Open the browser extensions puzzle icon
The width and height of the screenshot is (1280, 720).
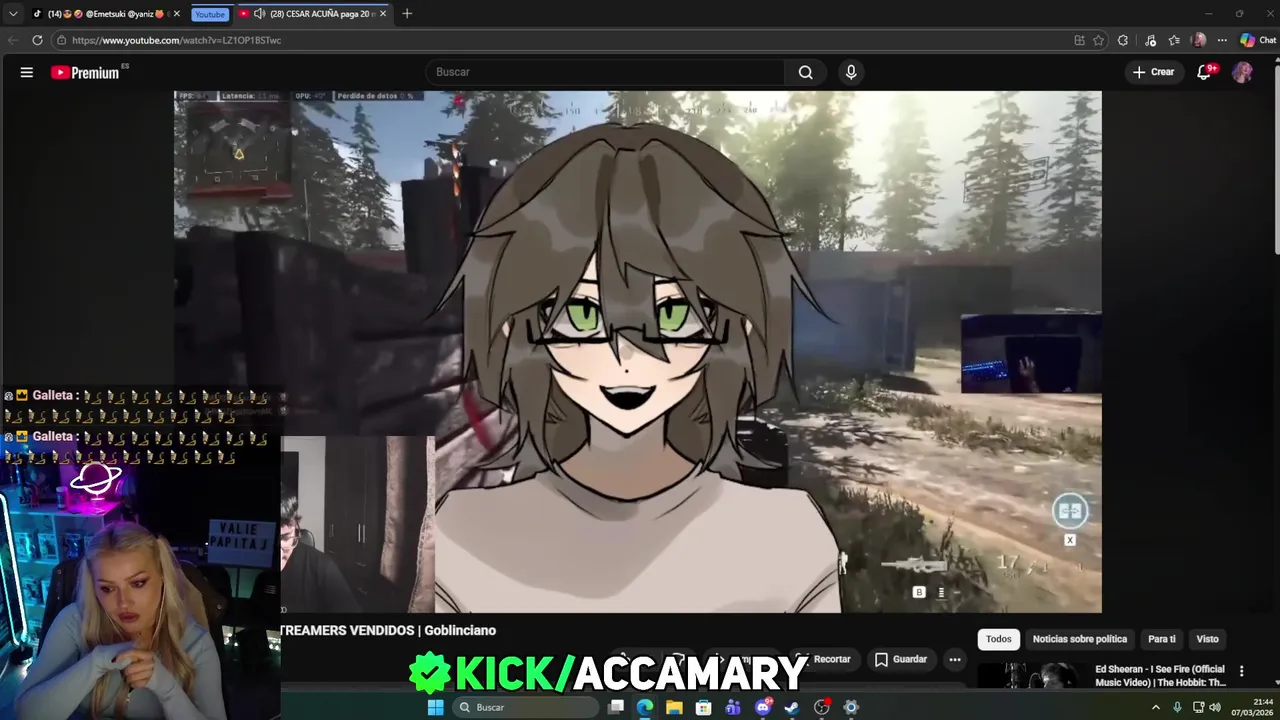click(x=1123, y=40)
